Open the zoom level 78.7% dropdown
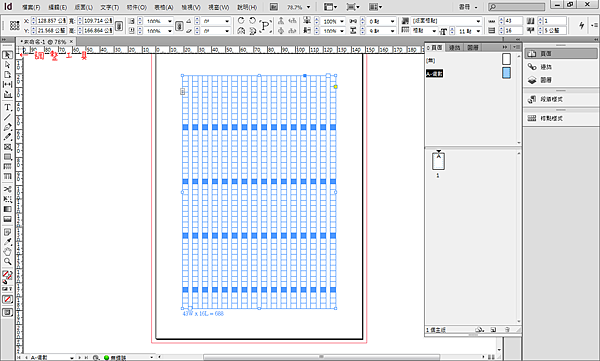The image size is (600, 361). point(308,7)
